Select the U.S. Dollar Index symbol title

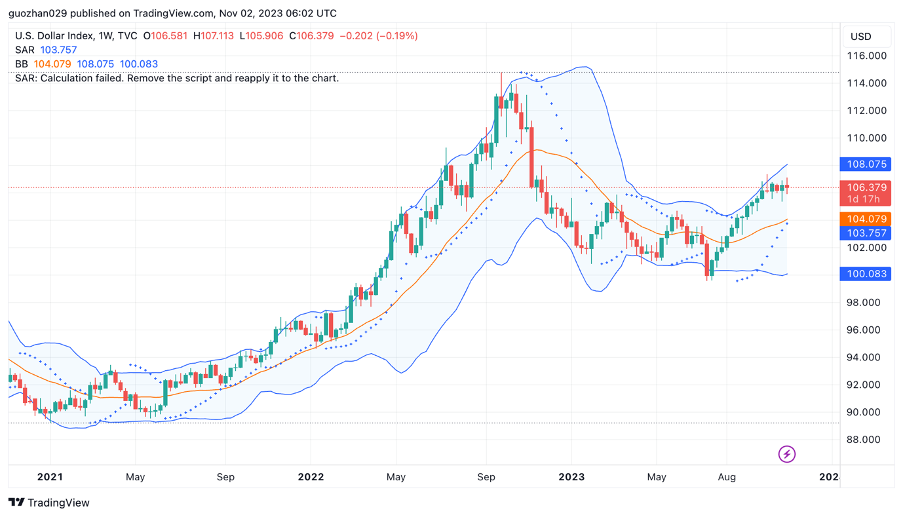coord(62,36)
